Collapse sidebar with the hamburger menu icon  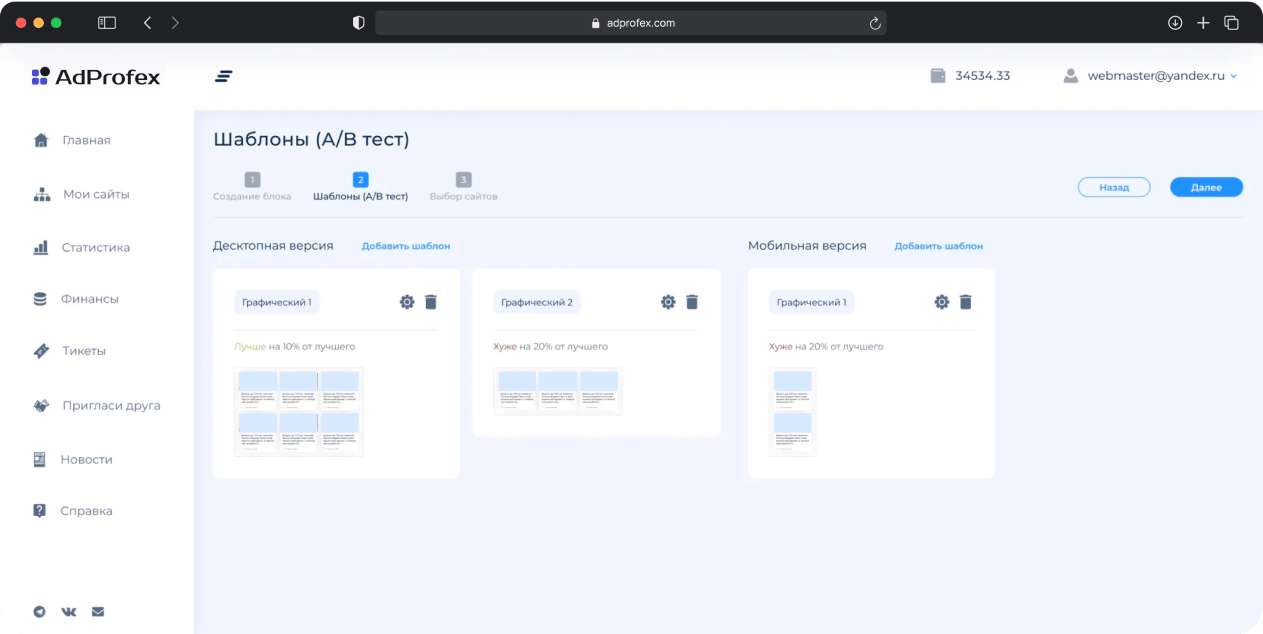coord(224,76)
